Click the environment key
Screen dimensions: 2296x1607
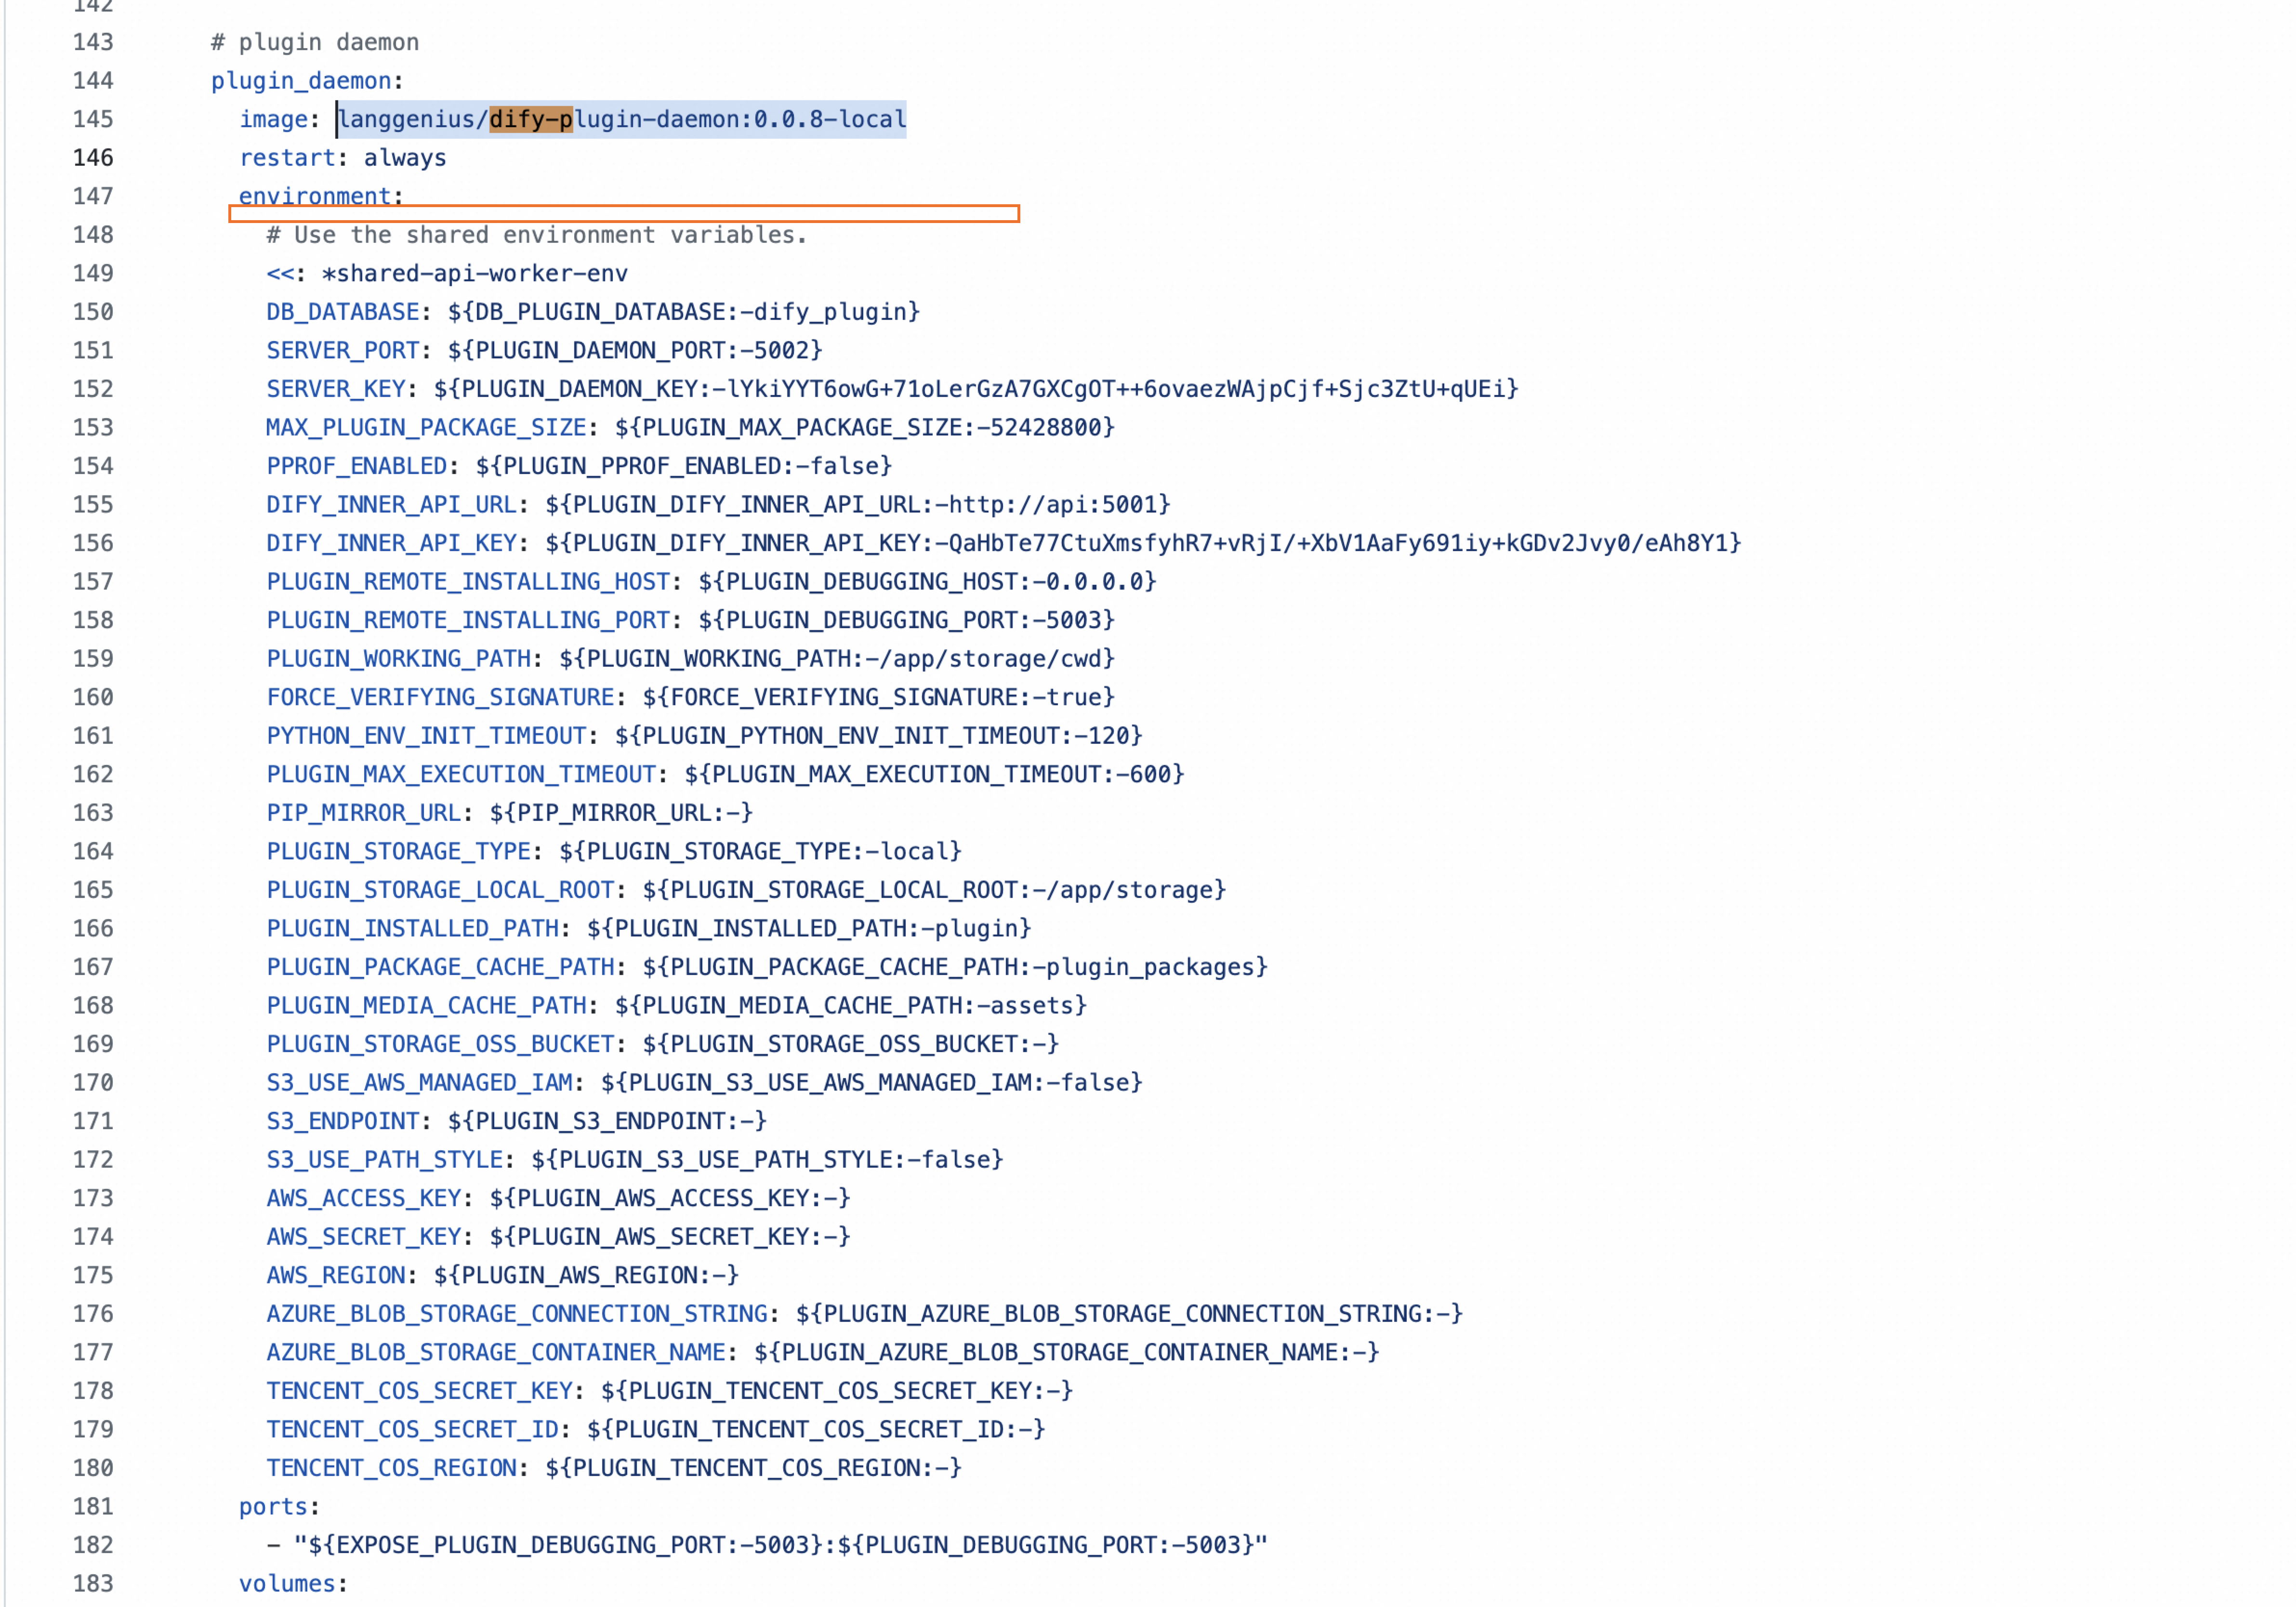[x=314, y=196]
